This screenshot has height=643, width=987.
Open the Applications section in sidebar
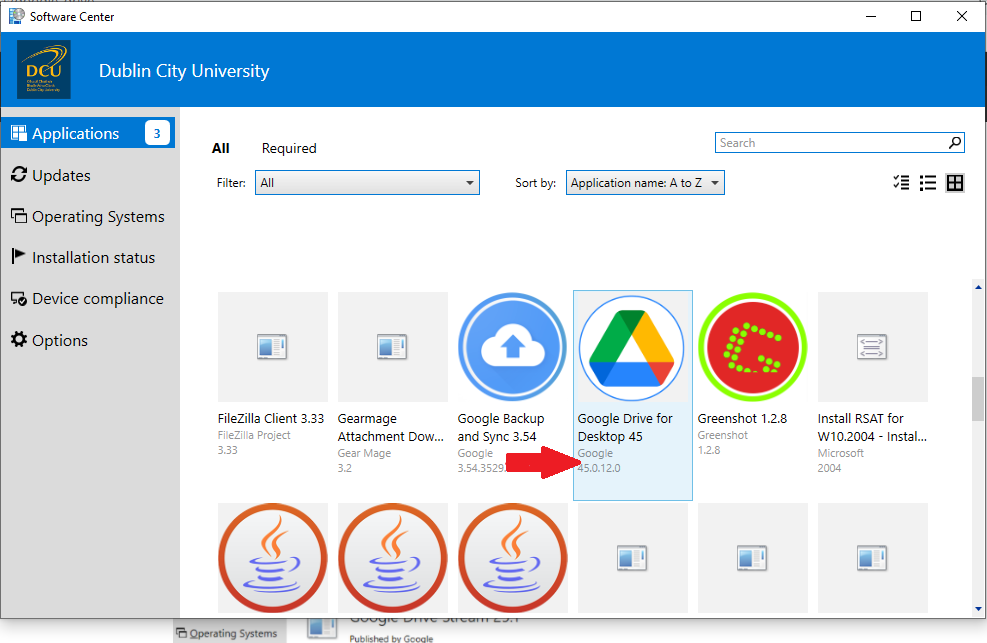[x=88, y=133]
